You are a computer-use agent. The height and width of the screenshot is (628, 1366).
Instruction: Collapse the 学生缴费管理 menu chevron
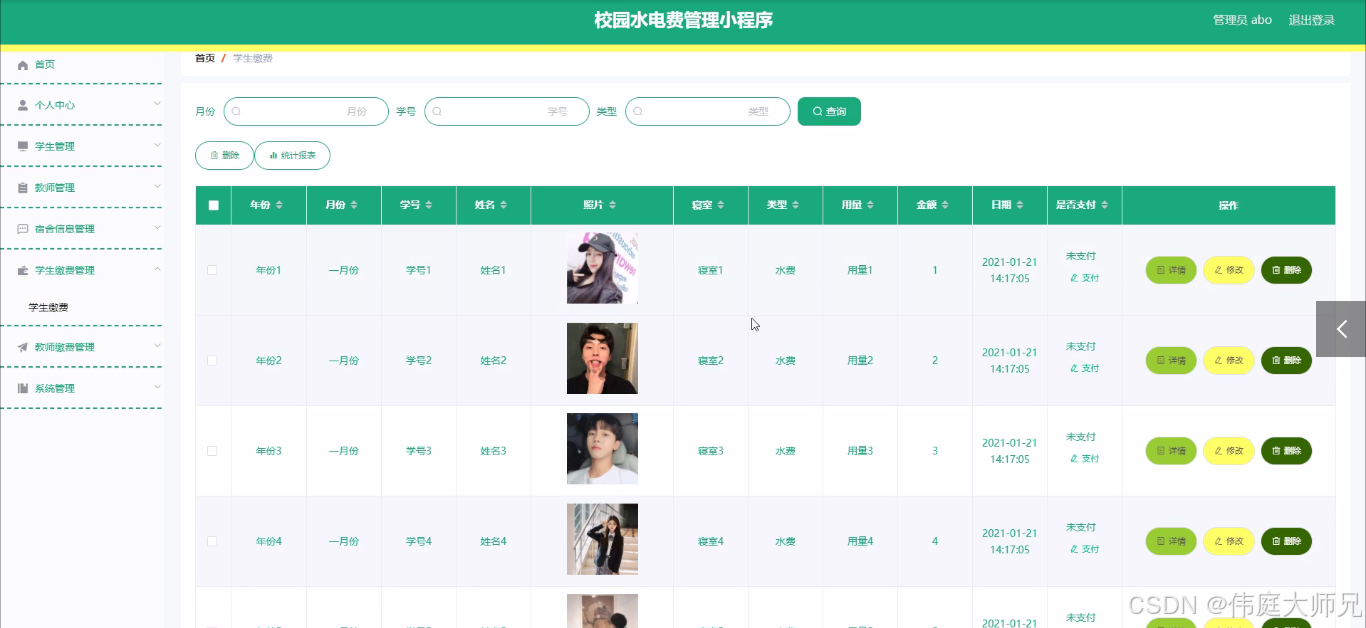click(x=157, y=270)
